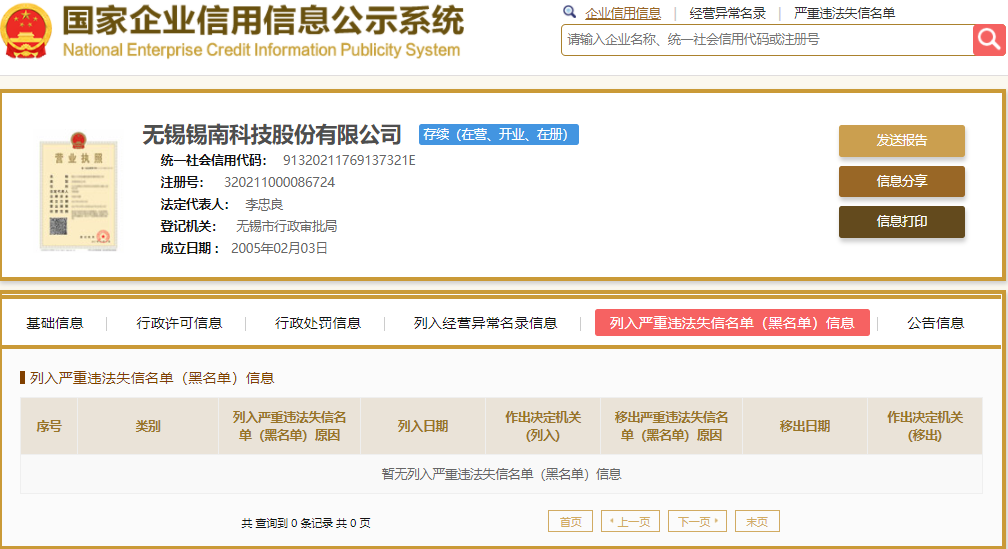Click the national emblem logo

[26, 31]
